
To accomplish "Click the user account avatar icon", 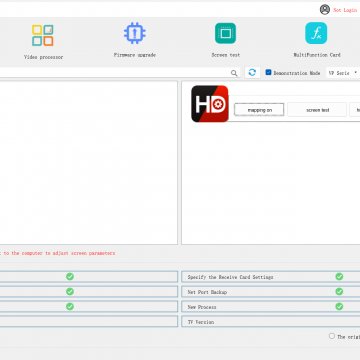I will pyautogui.click(x=325, y=10).
